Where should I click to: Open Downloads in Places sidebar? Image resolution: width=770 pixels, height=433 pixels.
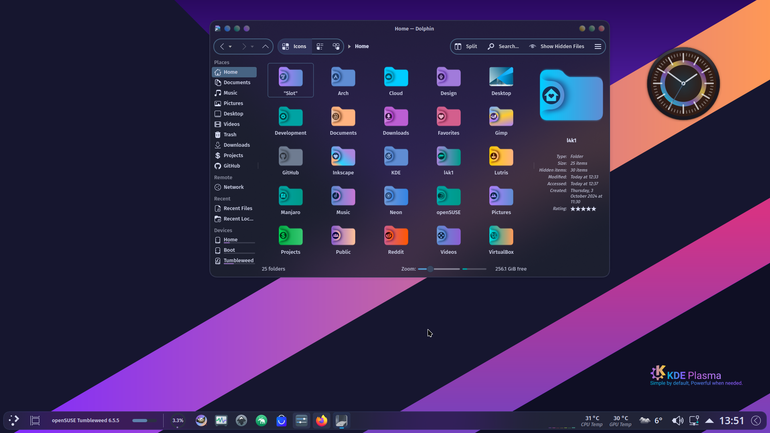click(x=234, y=145)
